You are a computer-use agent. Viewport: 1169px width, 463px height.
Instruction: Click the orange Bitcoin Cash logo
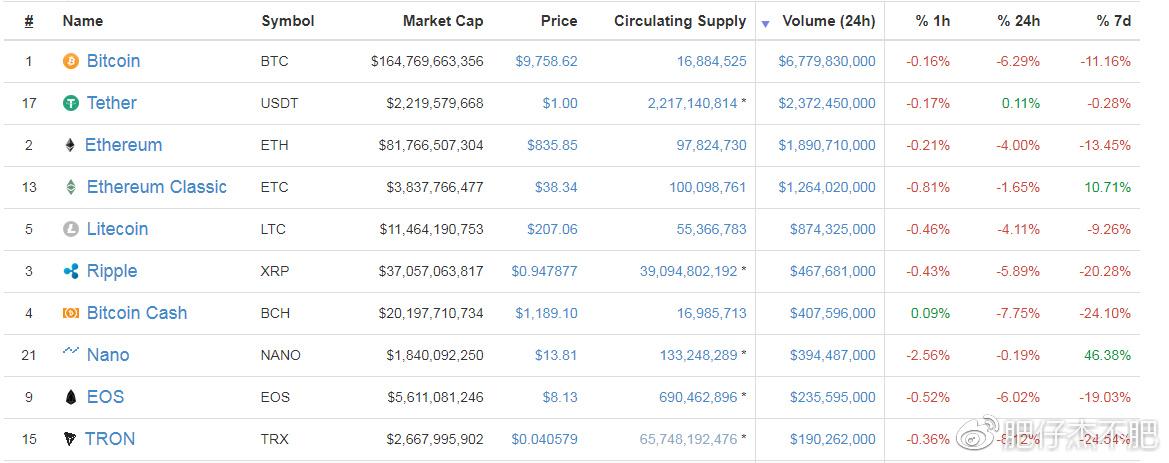pyautogui.click(x=71, y=313)
